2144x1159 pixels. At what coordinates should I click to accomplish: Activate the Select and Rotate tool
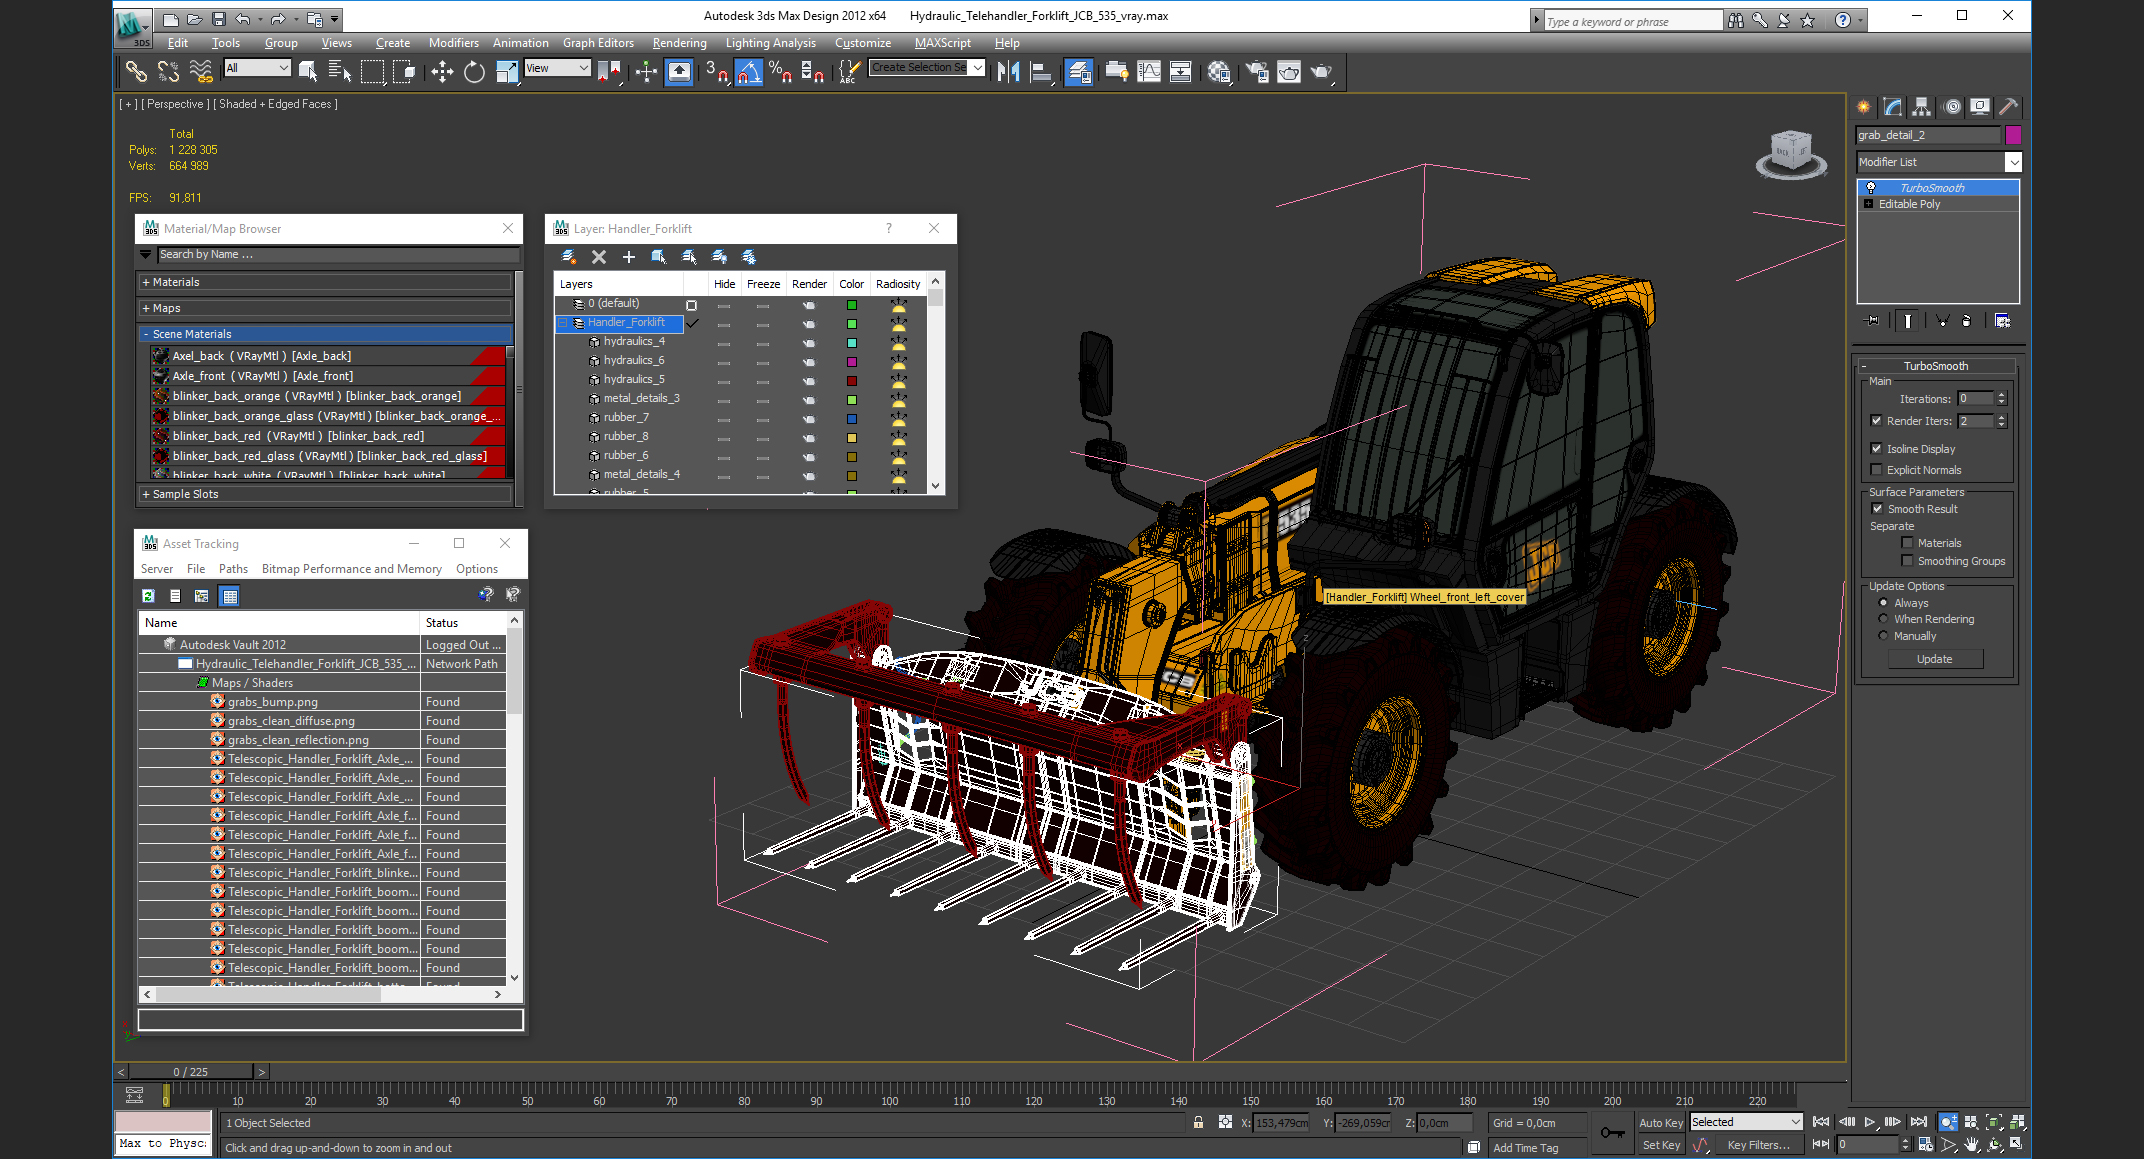[475, 71]
